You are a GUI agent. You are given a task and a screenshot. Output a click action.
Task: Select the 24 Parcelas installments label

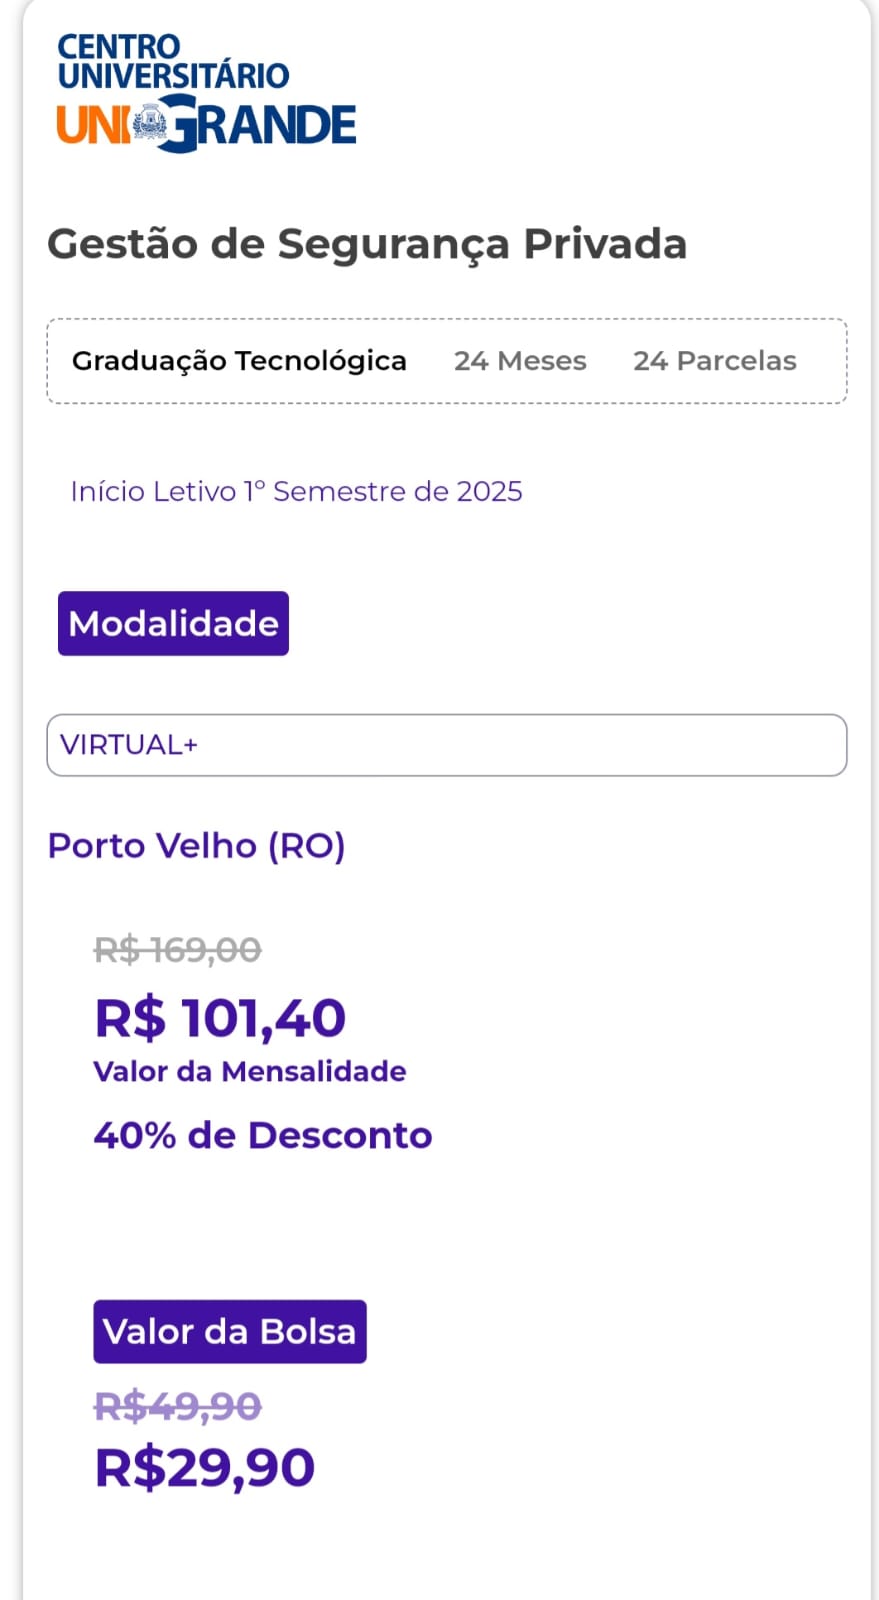pos(715,361)
